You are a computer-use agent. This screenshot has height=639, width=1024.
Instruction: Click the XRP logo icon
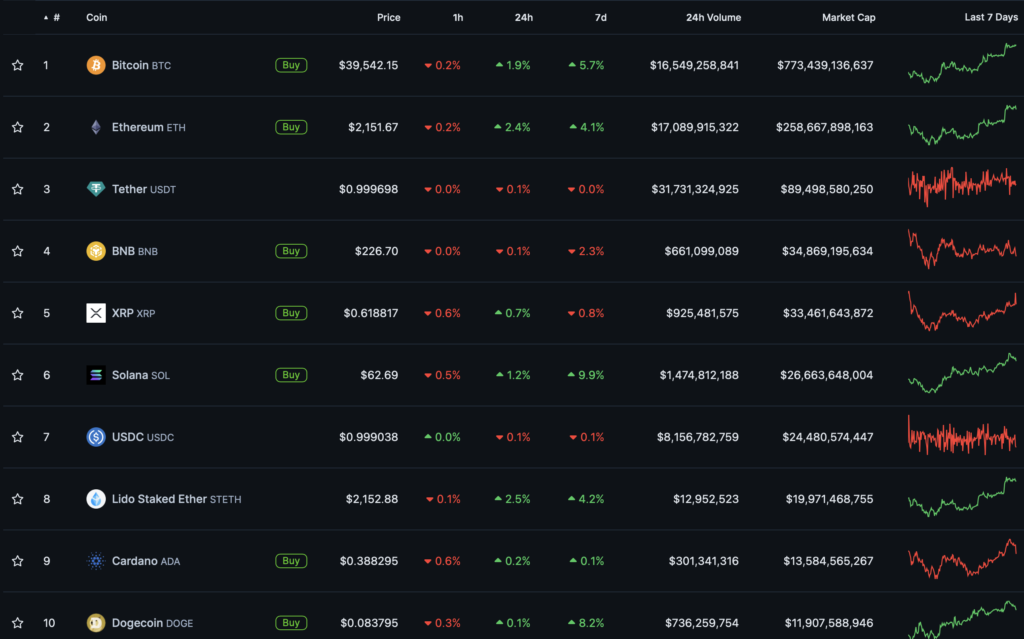[x=96, y=313]
